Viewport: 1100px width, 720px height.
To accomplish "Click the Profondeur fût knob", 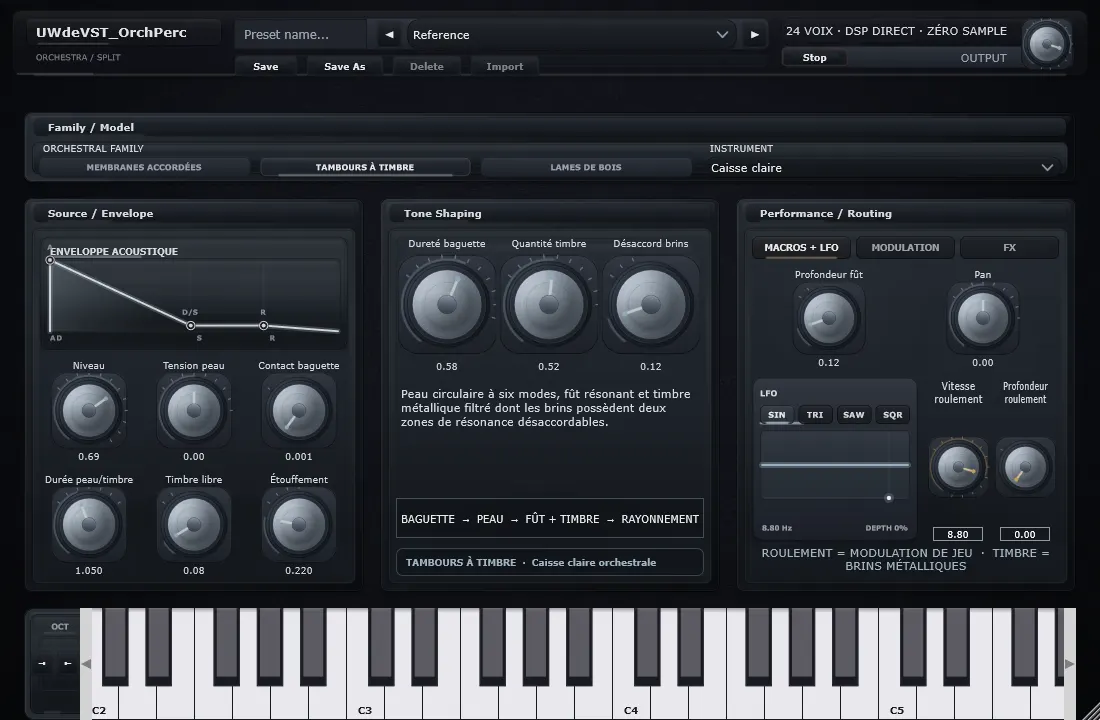I will tap(829, 318).
